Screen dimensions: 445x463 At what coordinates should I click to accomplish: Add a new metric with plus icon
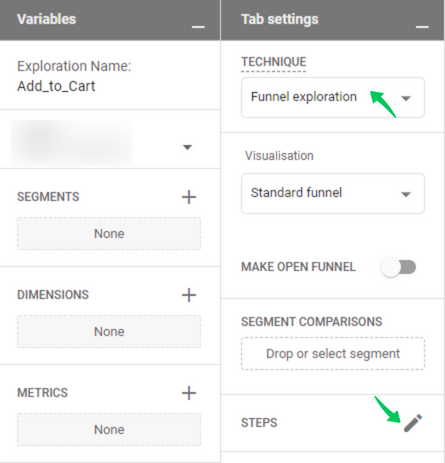click(x=189, y=393)
